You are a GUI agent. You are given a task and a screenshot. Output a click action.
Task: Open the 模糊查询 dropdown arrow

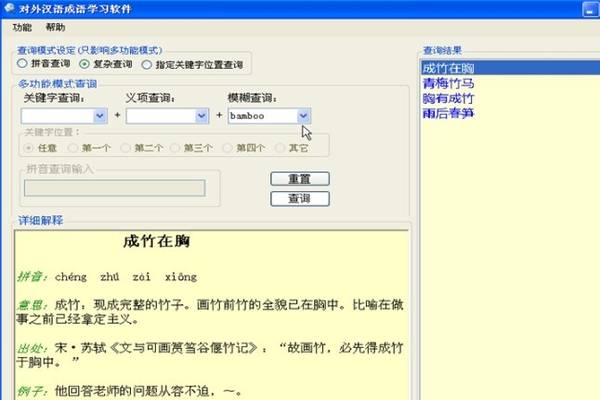click(x=303, y=116)
